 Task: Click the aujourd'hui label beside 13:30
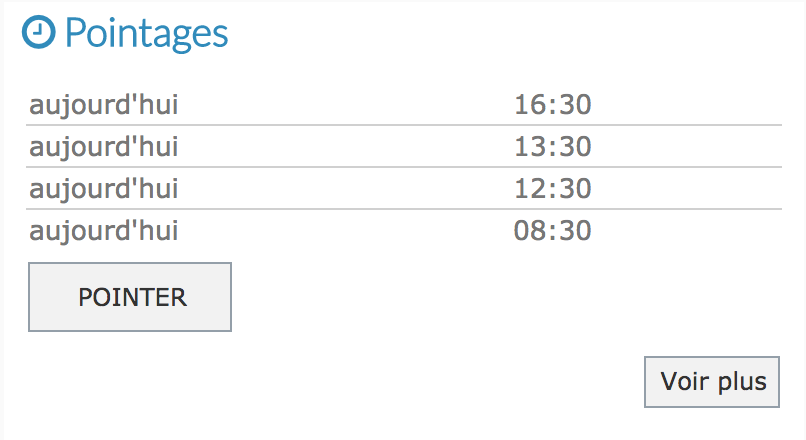(104, 148)
